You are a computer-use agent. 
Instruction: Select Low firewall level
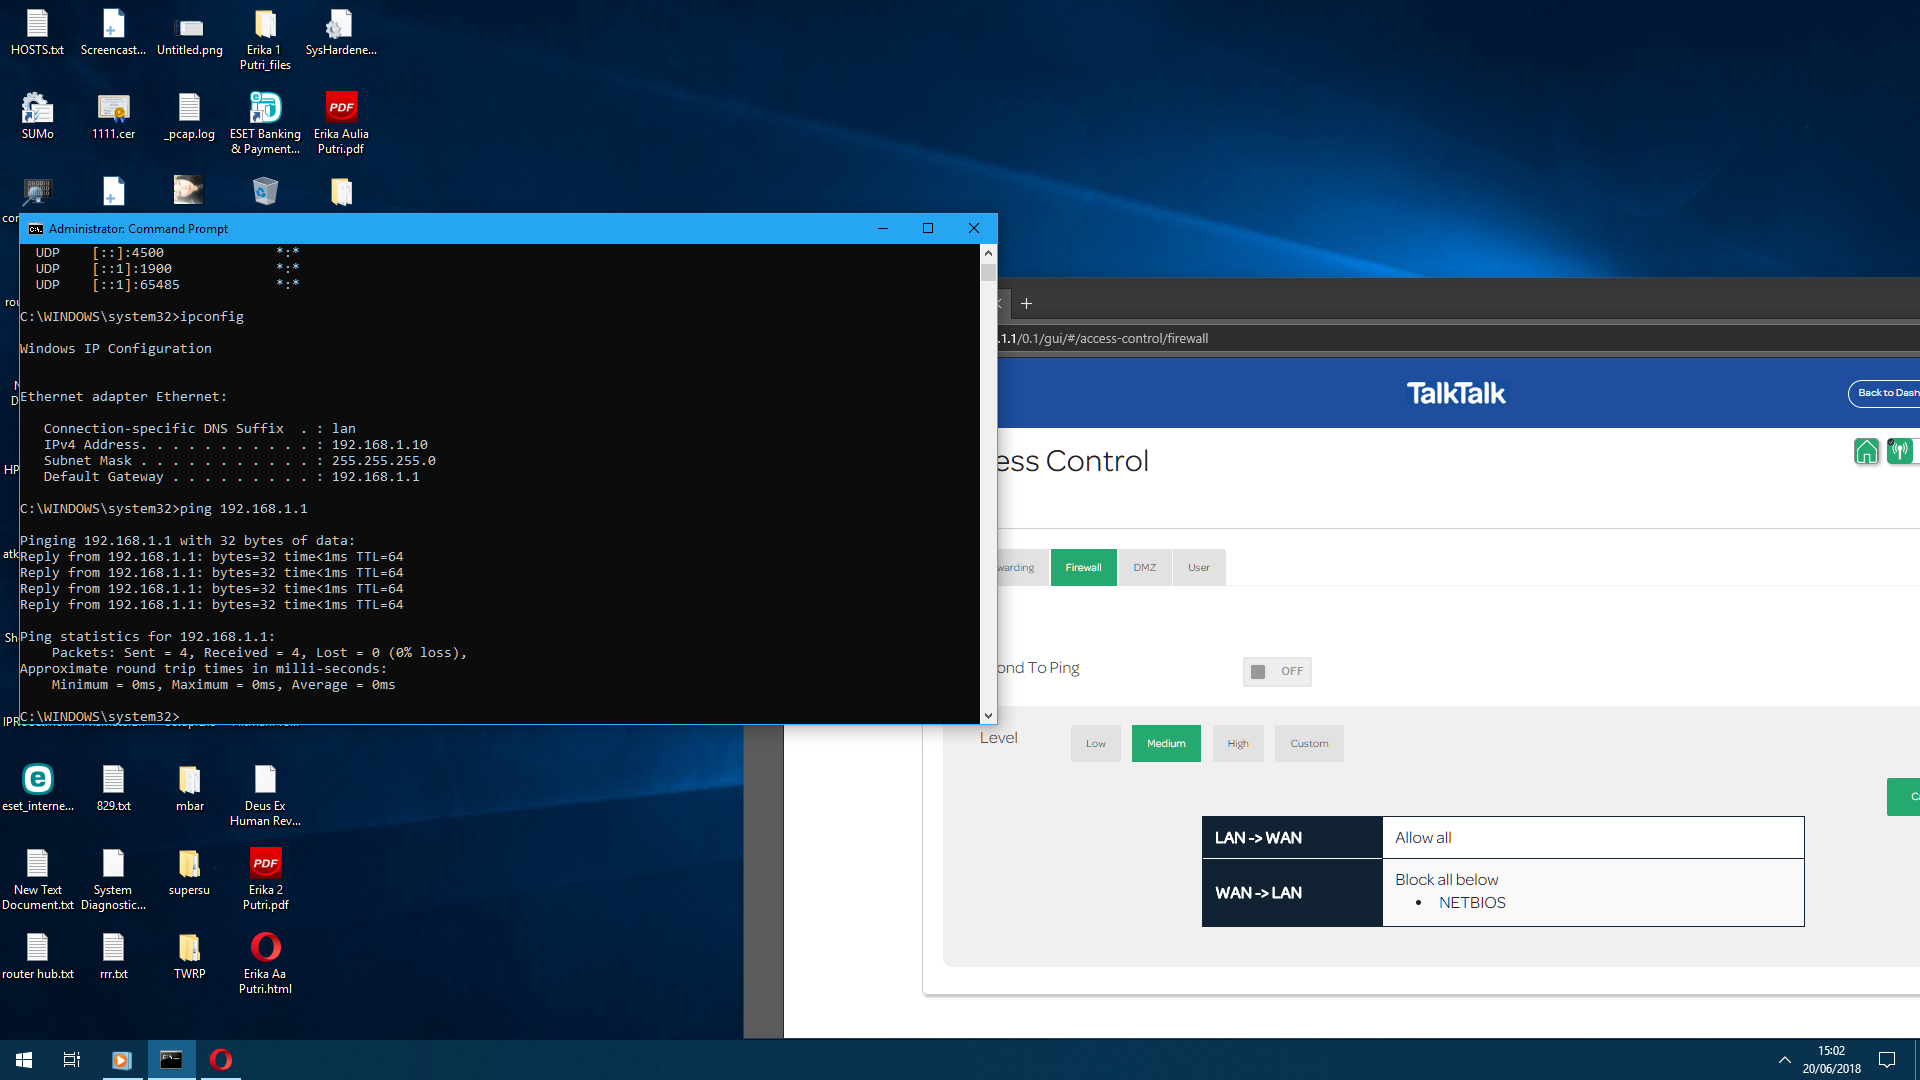[x=1095, y=743]
